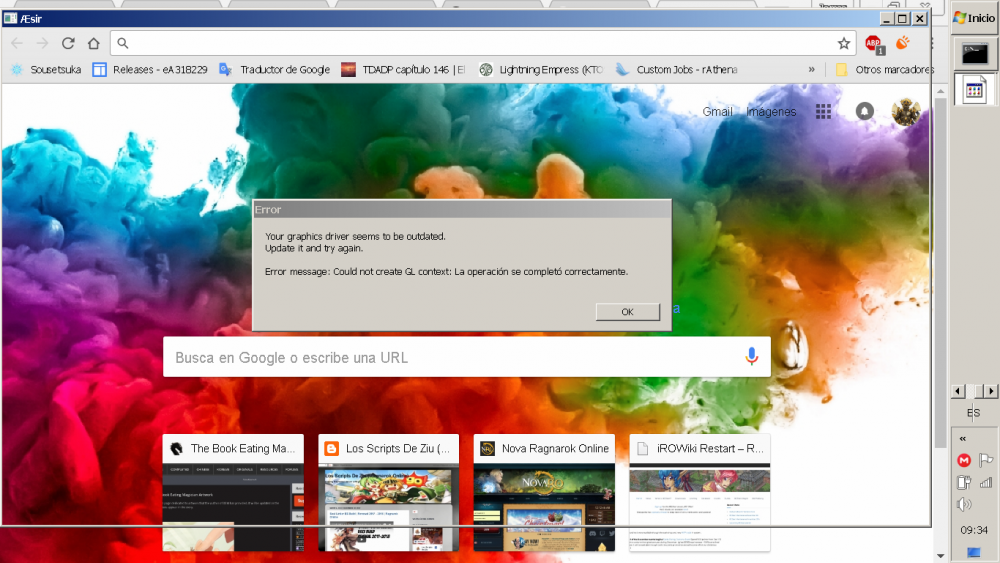Open the Otros marcadores bookmarks folder
Screen dimensions: 1000x563
(x=885, y=69)
